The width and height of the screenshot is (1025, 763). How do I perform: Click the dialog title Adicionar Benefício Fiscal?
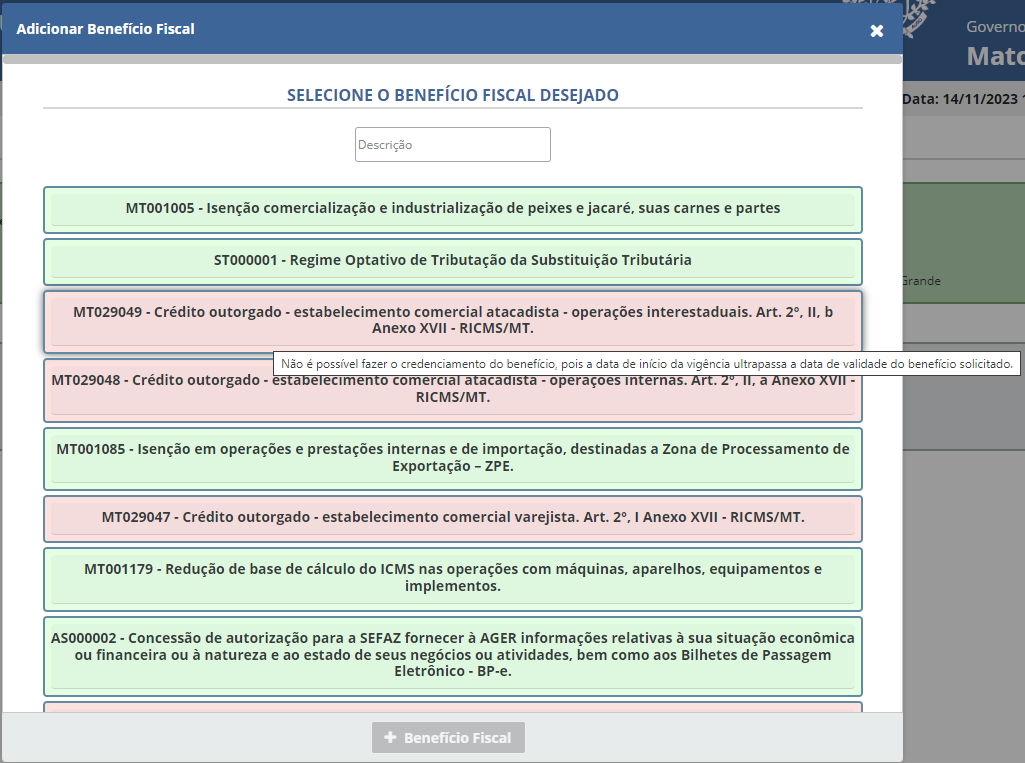tap(105, 29)
